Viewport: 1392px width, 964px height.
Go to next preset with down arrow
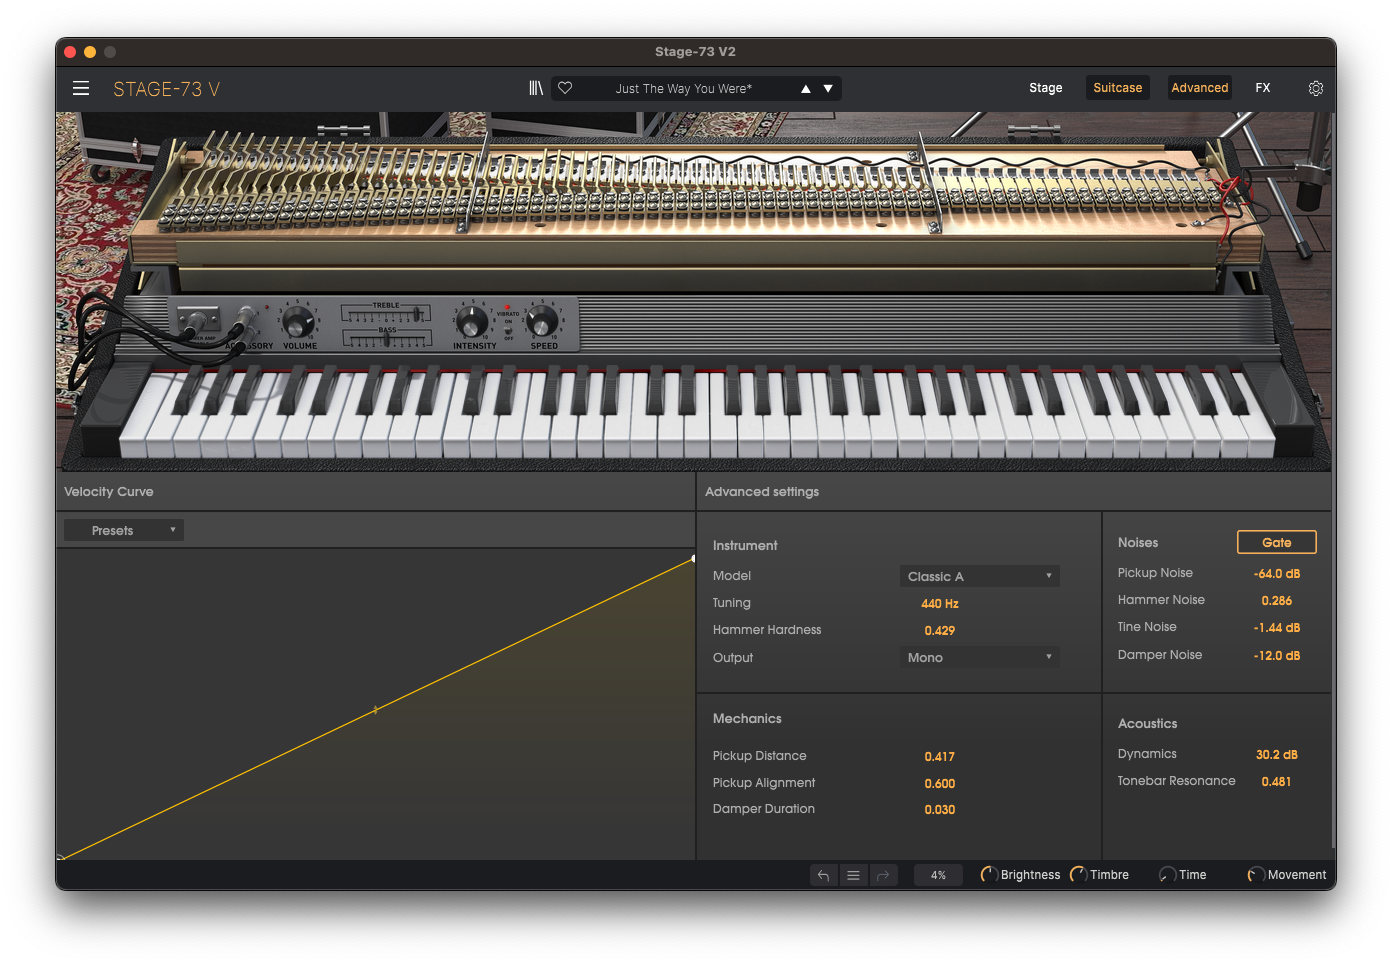[x=828, y=89]
